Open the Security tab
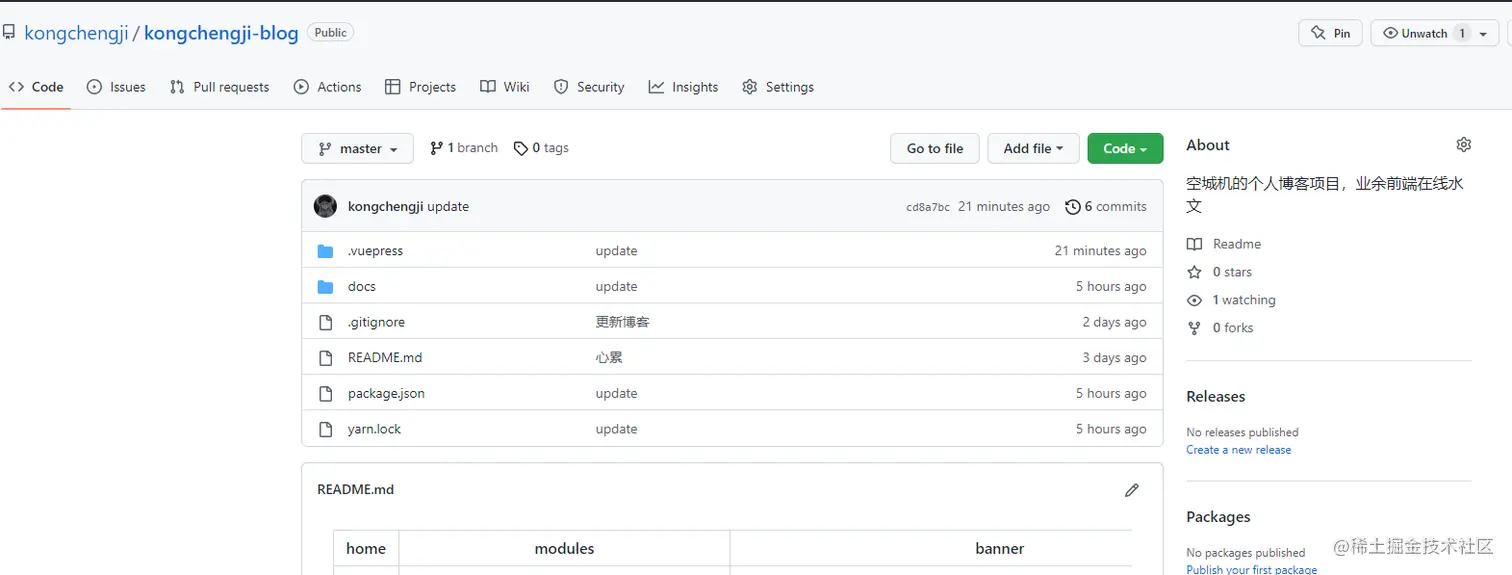 pos(589,87)
